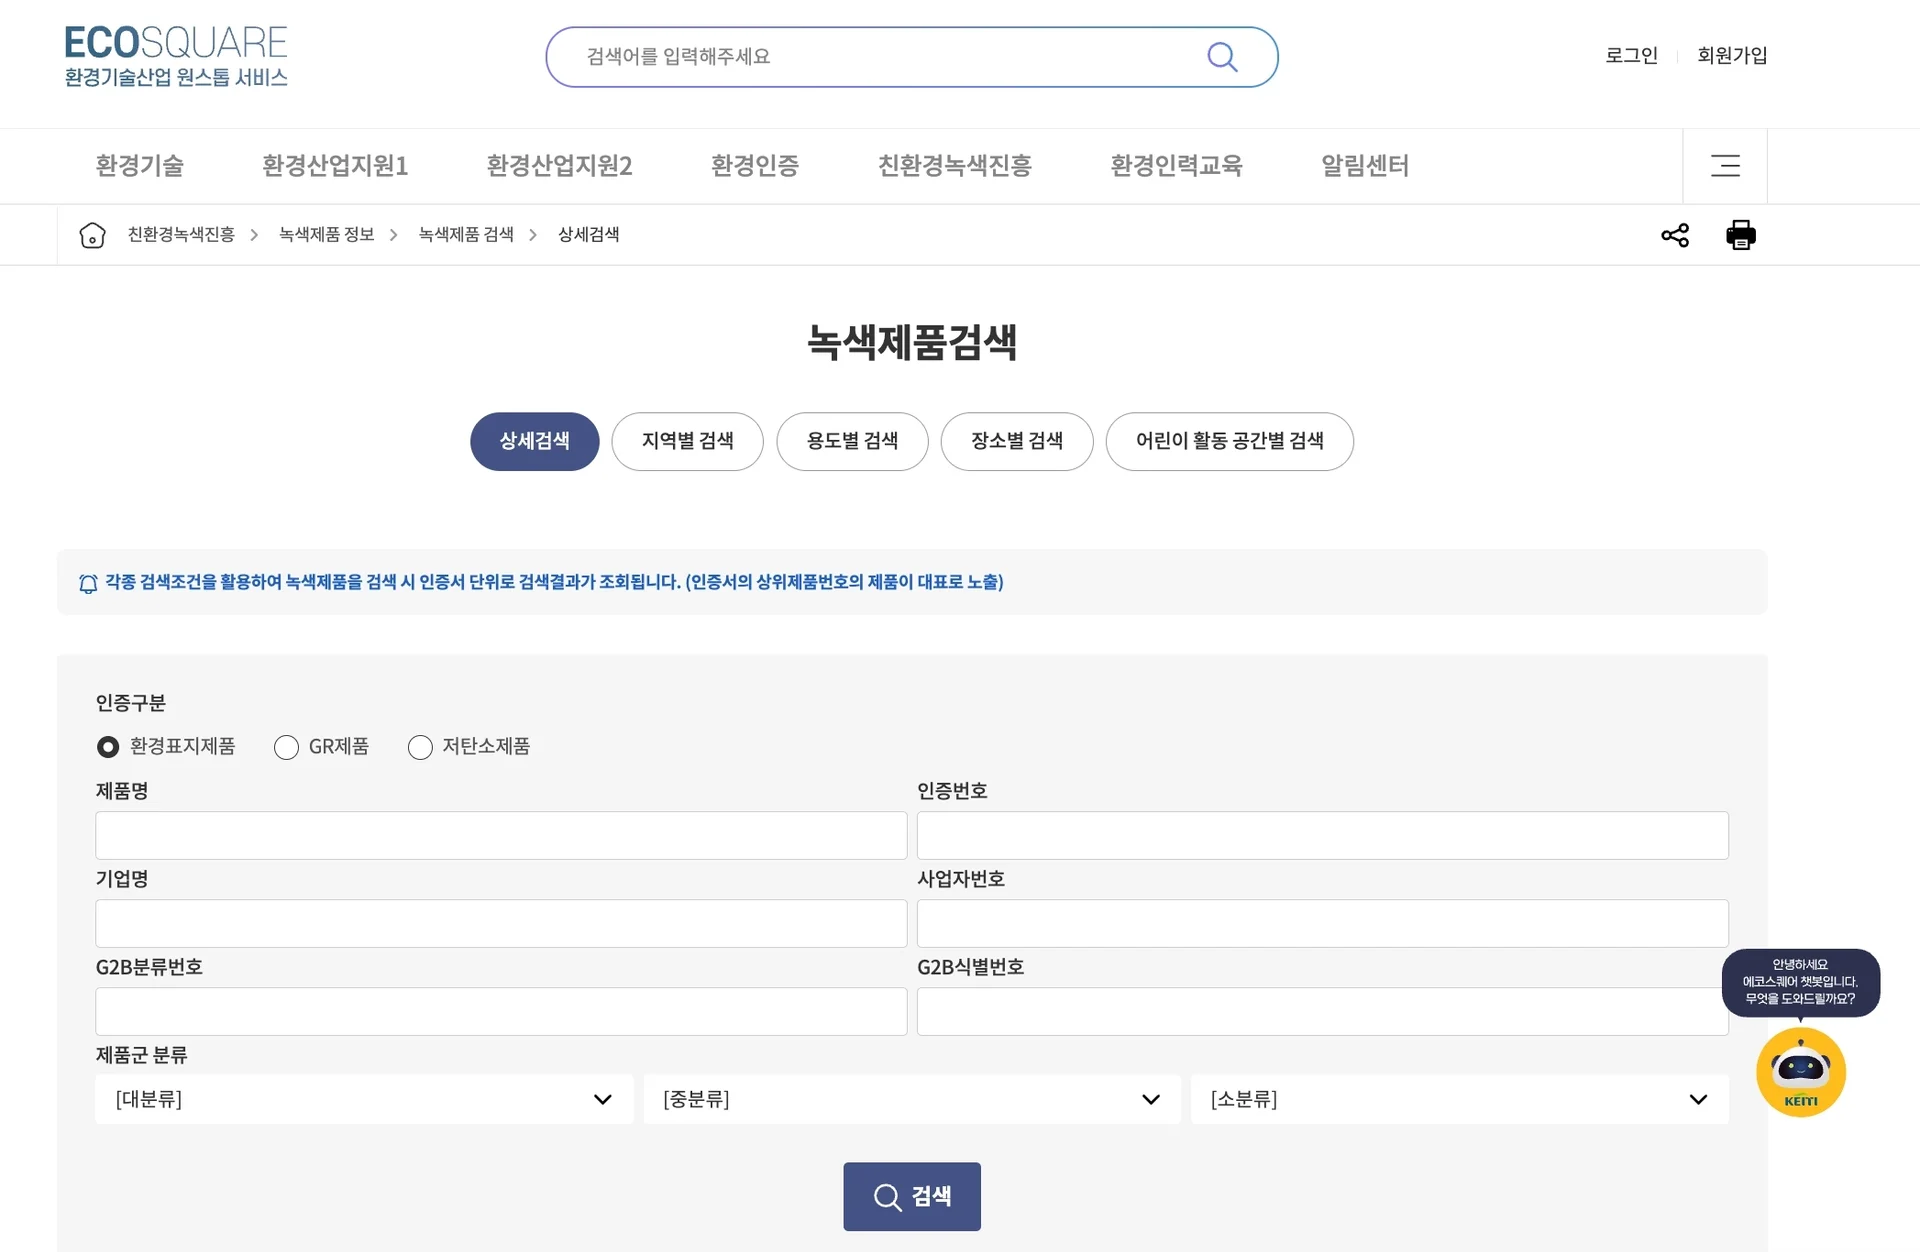Click the 제품명 input field

[x=500, y=835]
